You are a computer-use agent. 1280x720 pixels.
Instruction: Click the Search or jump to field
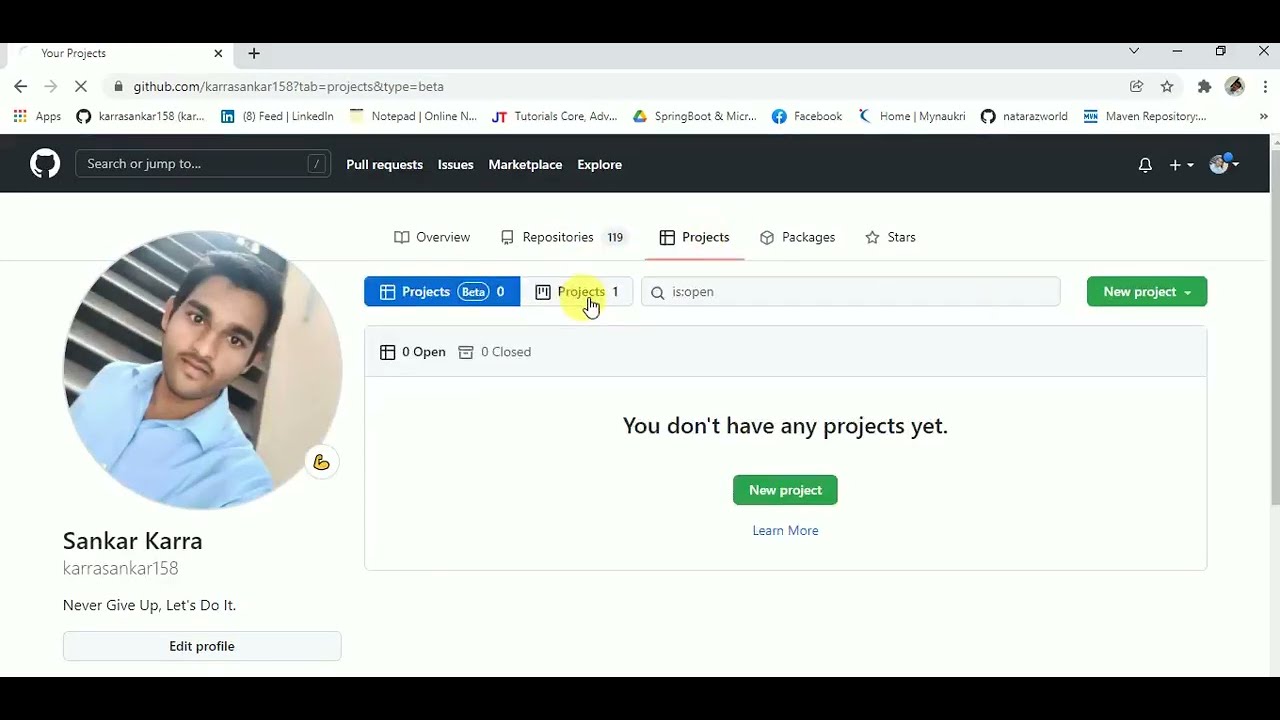203,164
